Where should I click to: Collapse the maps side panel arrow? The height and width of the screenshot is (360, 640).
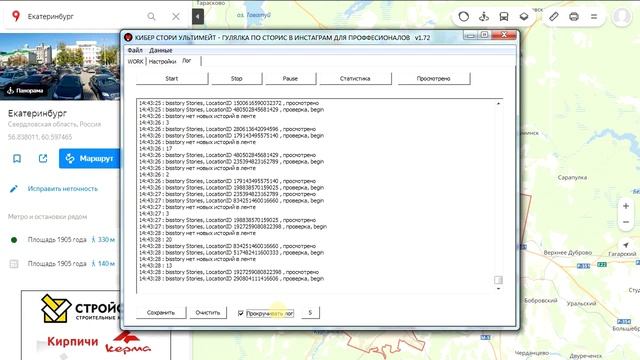click(x=198, y=17)
